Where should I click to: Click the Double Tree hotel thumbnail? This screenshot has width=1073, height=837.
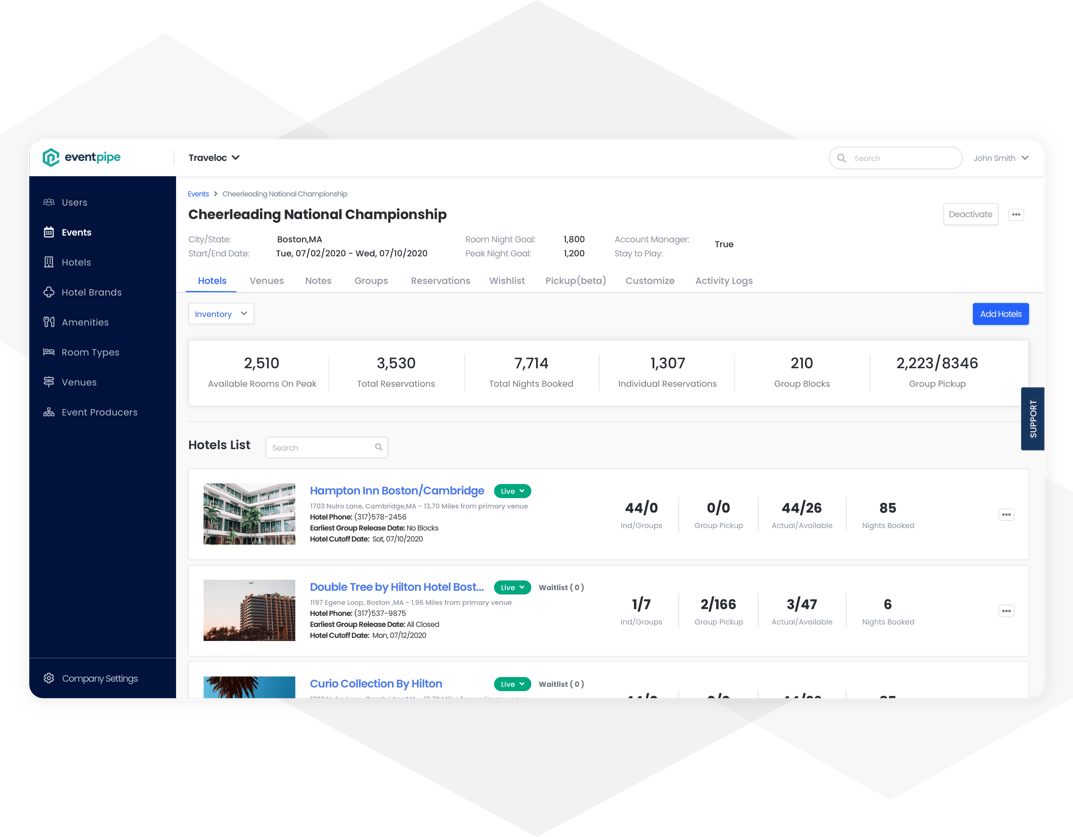coord(249,610)
